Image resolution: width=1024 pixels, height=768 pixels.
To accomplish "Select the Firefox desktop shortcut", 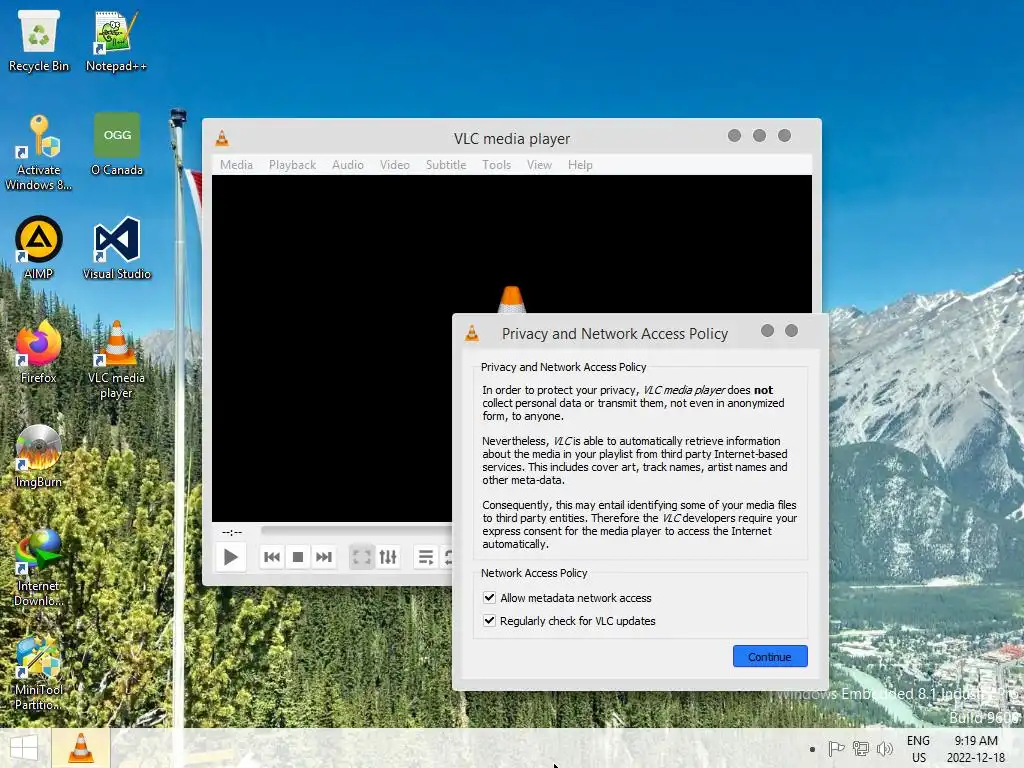I will (x=39, y=353).
